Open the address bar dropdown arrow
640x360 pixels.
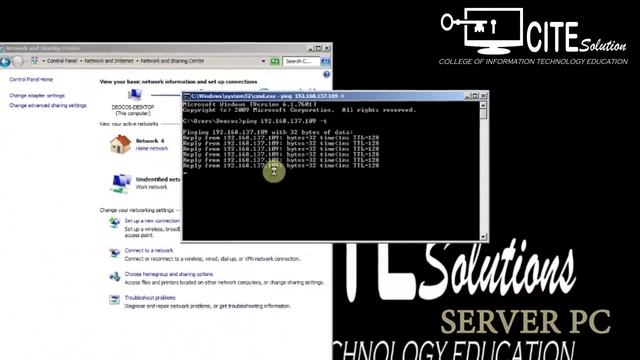click(x=263, y=61)
